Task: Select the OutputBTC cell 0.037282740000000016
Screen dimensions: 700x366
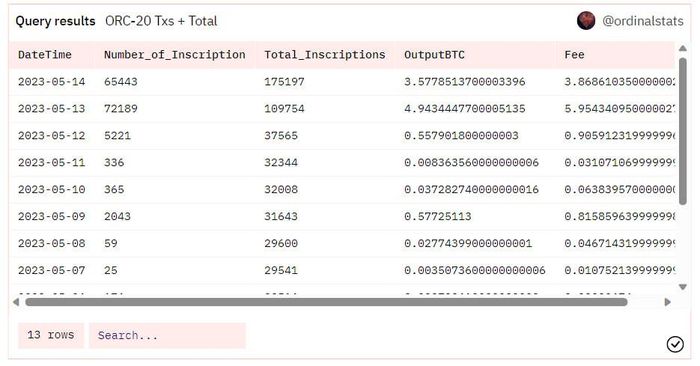Action: coord(471,189)
